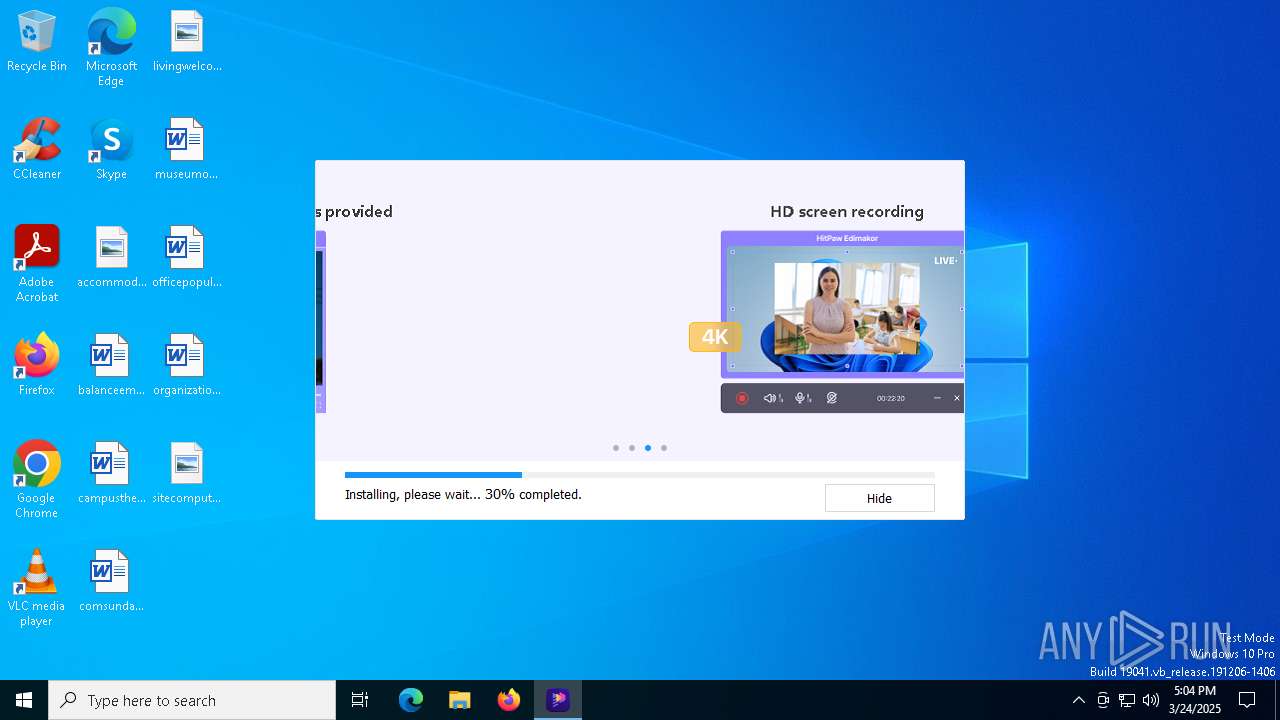The height and width of the screenshot is (720, 1280).
Task: Open Skype desktop shortcut
Action: 111,150
